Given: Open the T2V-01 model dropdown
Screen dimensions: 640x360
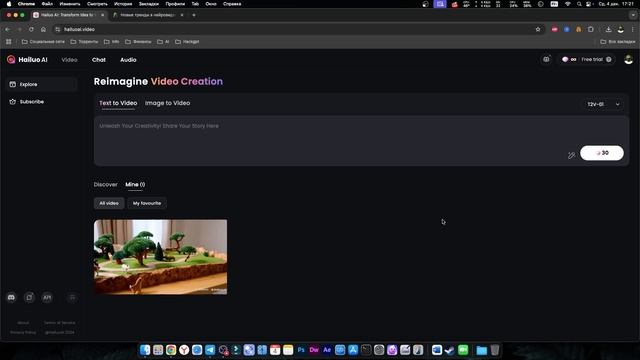Looking at the screenshot, I should 603,104.
